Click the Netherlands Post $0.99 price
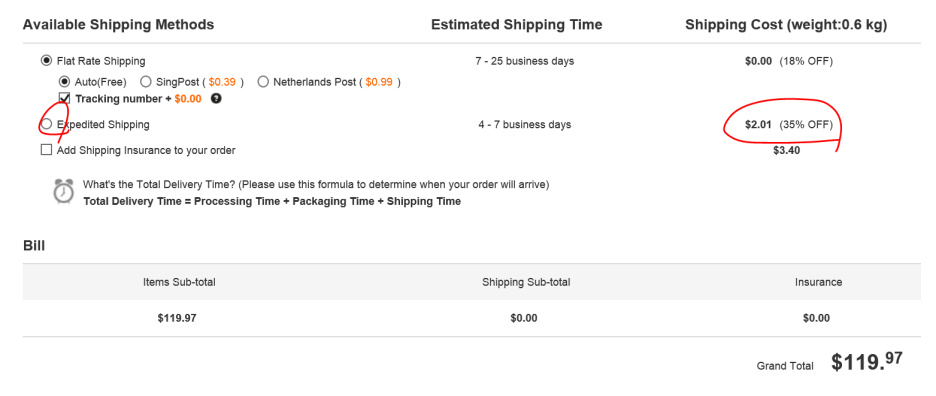 [379, 82]
